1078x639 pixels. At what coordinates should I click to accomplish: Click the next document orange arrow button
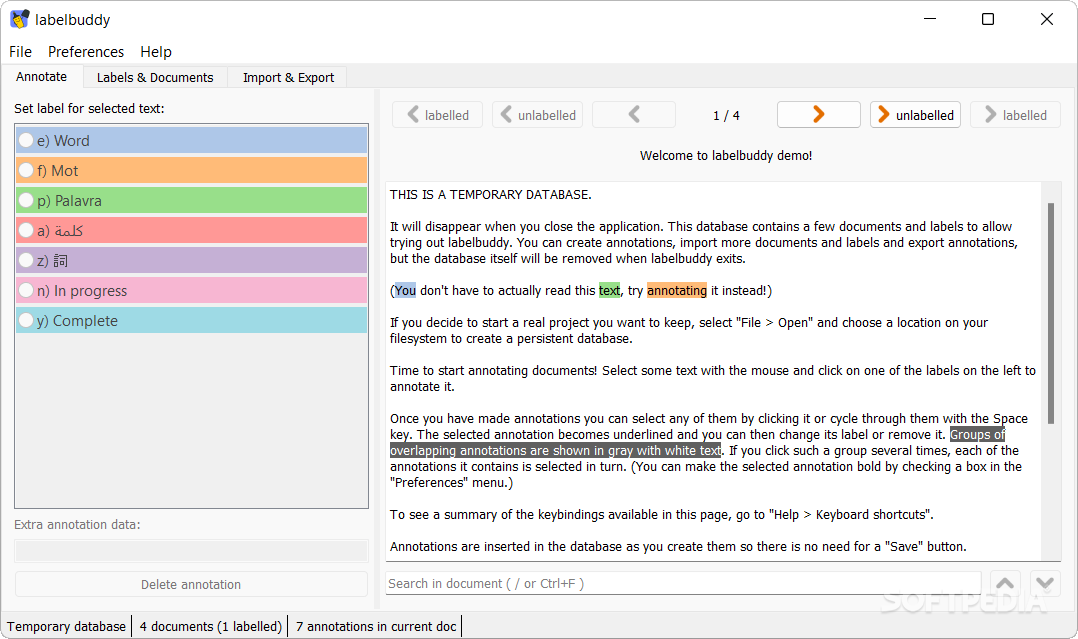pyautogui.click(x=819, y=115)
